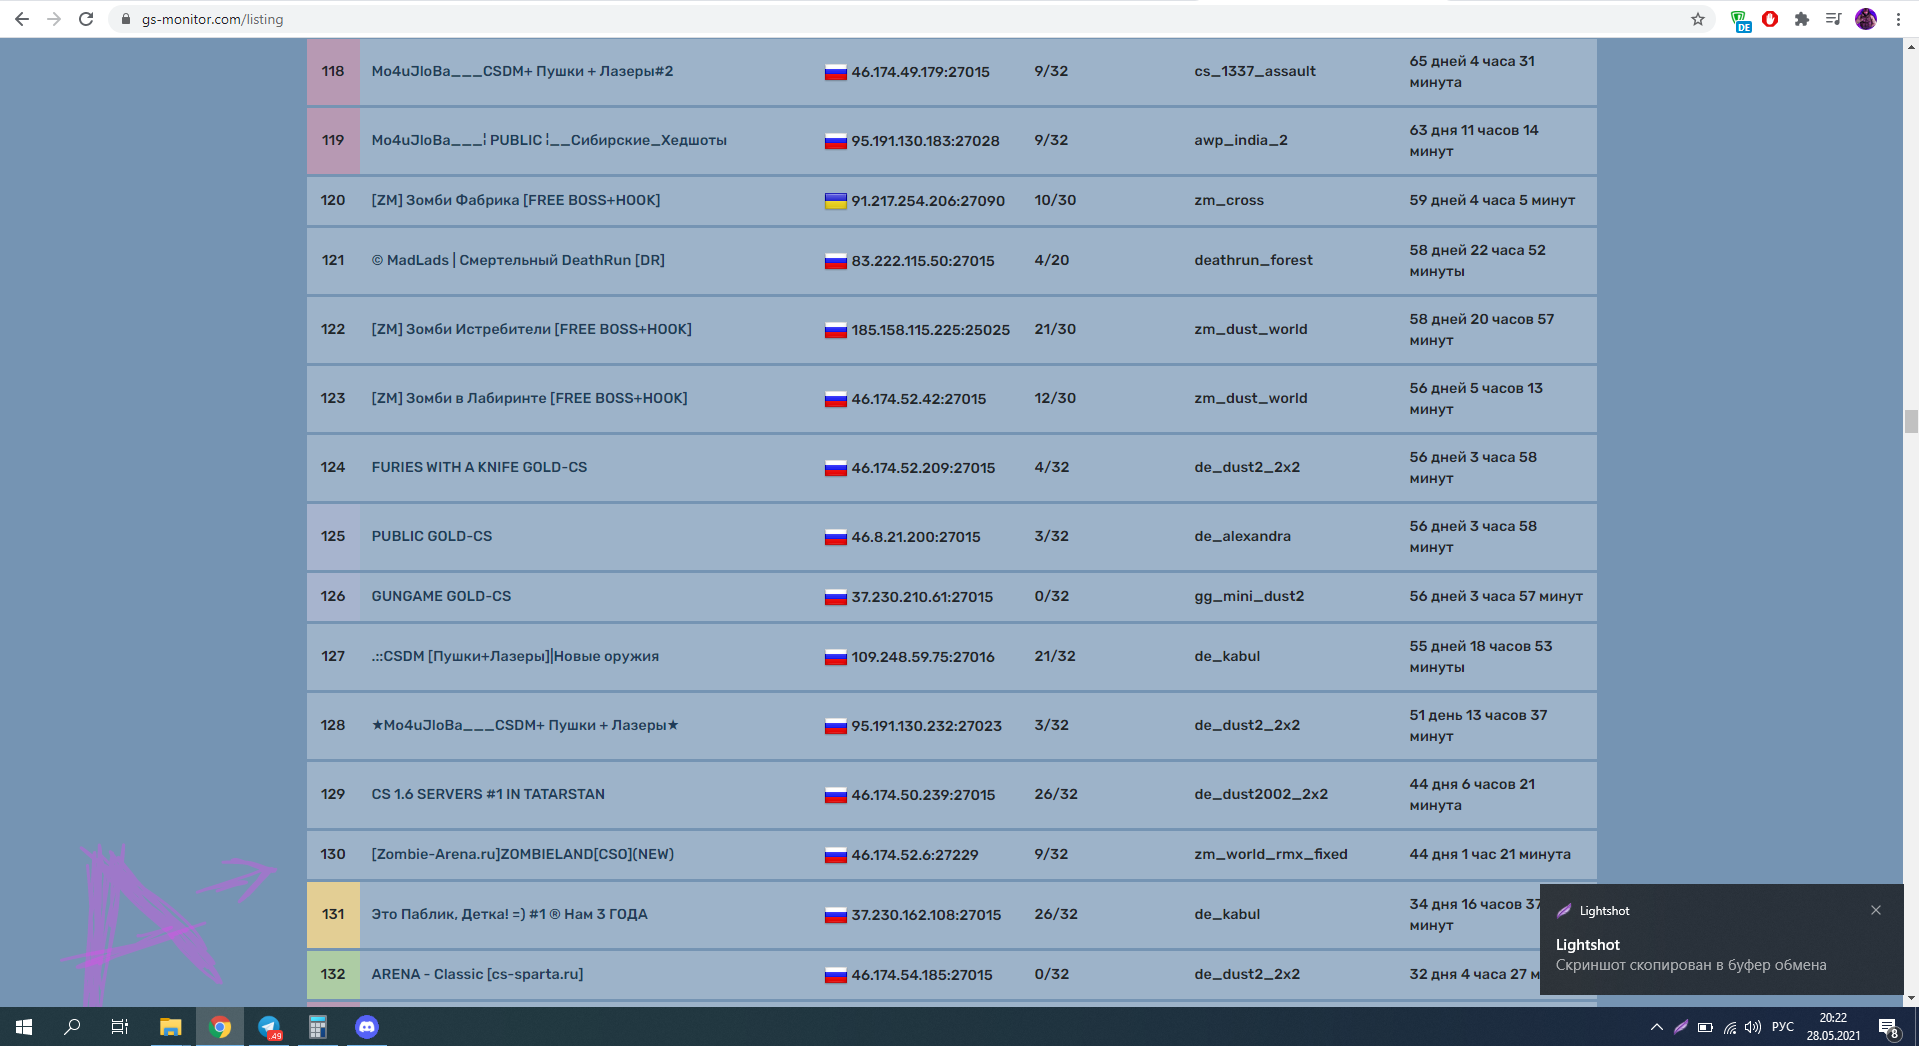This screenshot has height=1046, width=1919.
Task: Click the Lightshot notification message text
Action: (1691, 965)
